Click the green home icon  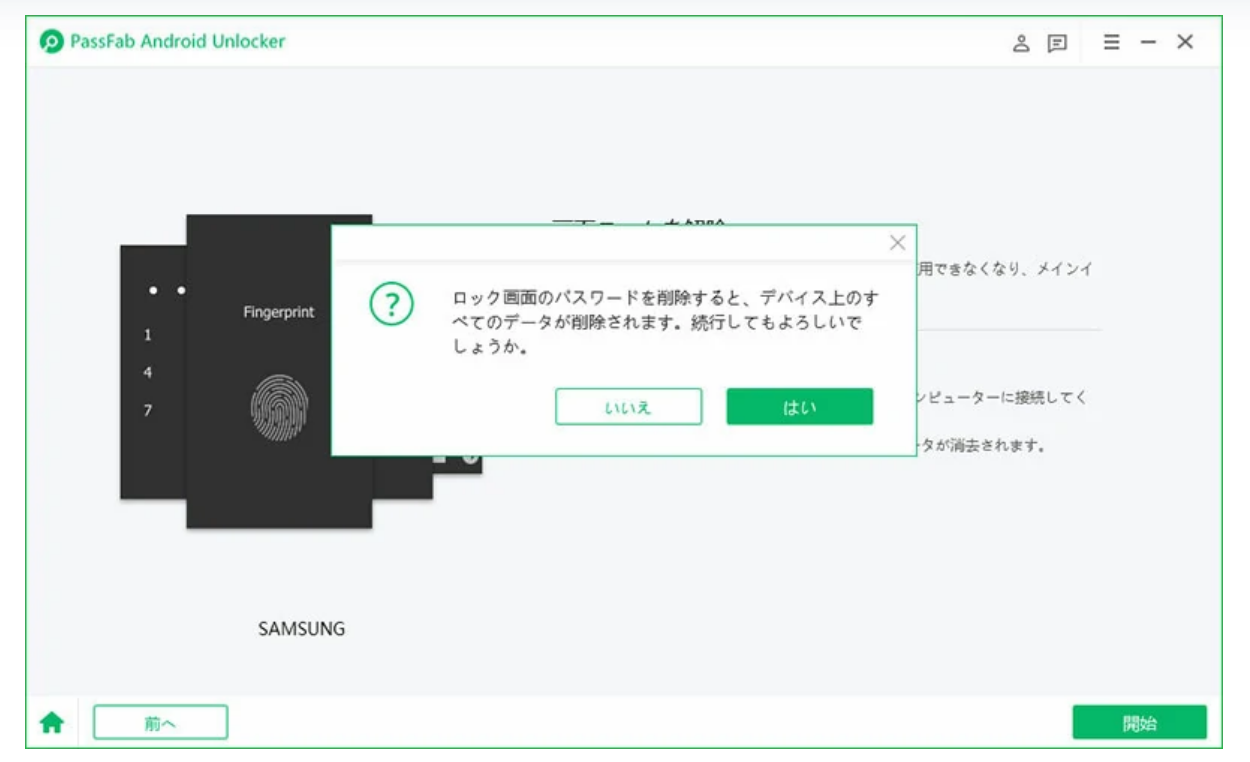tap(51, 723)
